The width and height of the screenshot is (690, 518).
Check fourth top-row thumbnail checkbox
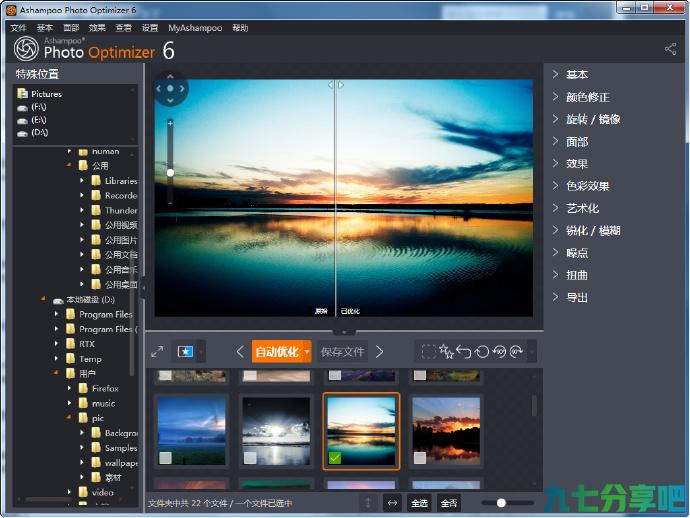(x=420, y=375)
